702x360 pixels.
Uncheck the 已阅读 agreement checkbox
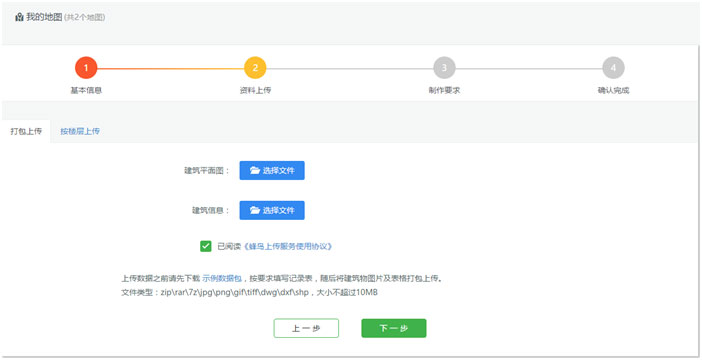point(205,246)
